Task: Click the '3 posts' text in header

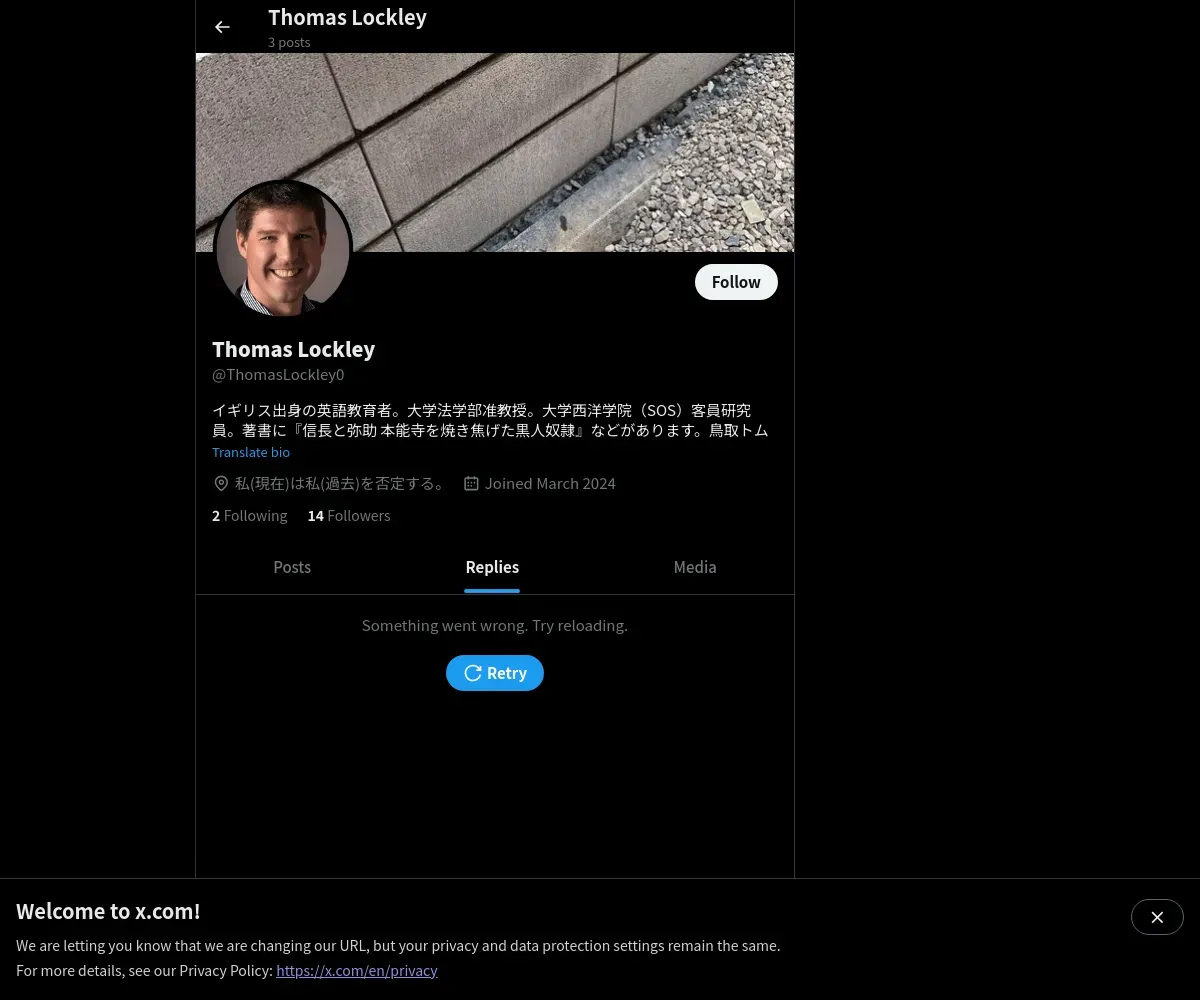Action: coord(289,42)
